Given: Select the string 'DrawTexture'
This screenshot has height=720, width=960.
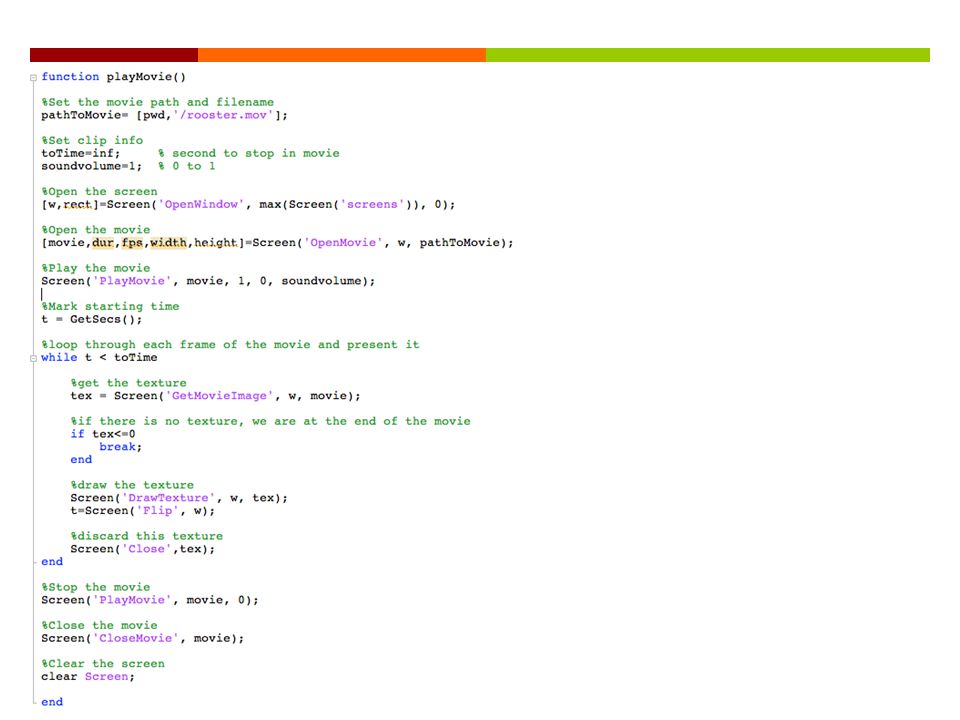Looking at the screenshot, I should tap(168, 498).
